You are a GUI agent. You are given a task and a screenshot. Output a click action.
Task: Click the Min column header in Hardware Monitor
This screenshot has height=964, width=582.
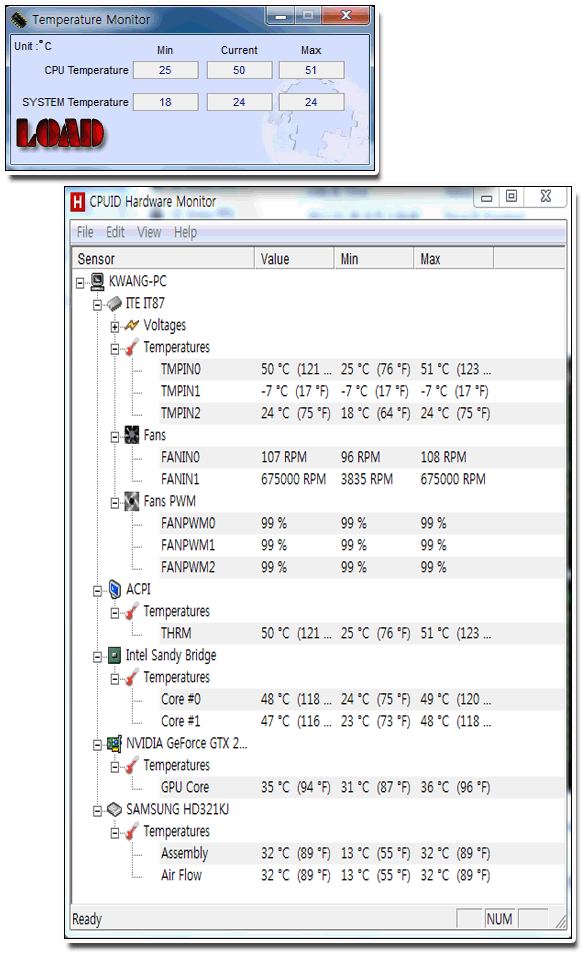pos(374,259)
